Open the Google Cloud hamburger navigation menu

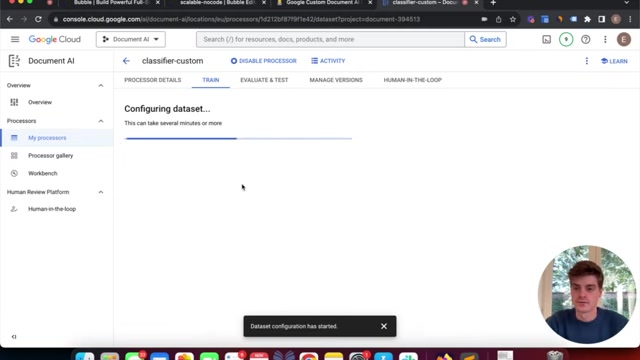click(x=15, y=39)
